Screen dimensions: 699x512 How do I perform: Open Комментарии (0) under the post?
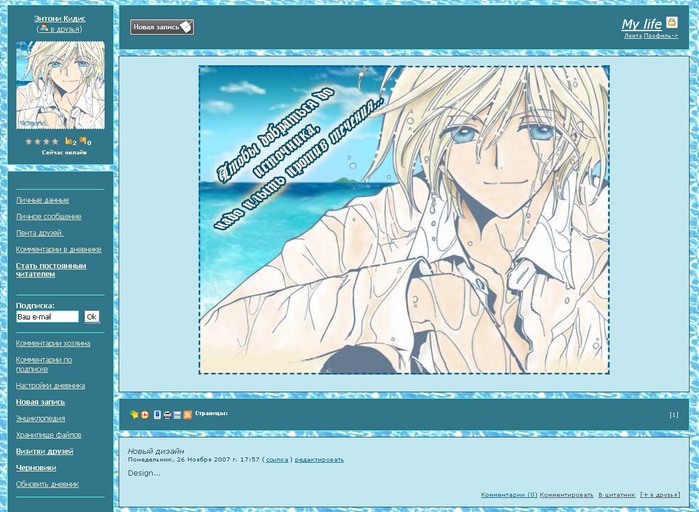tap(509, 495)
